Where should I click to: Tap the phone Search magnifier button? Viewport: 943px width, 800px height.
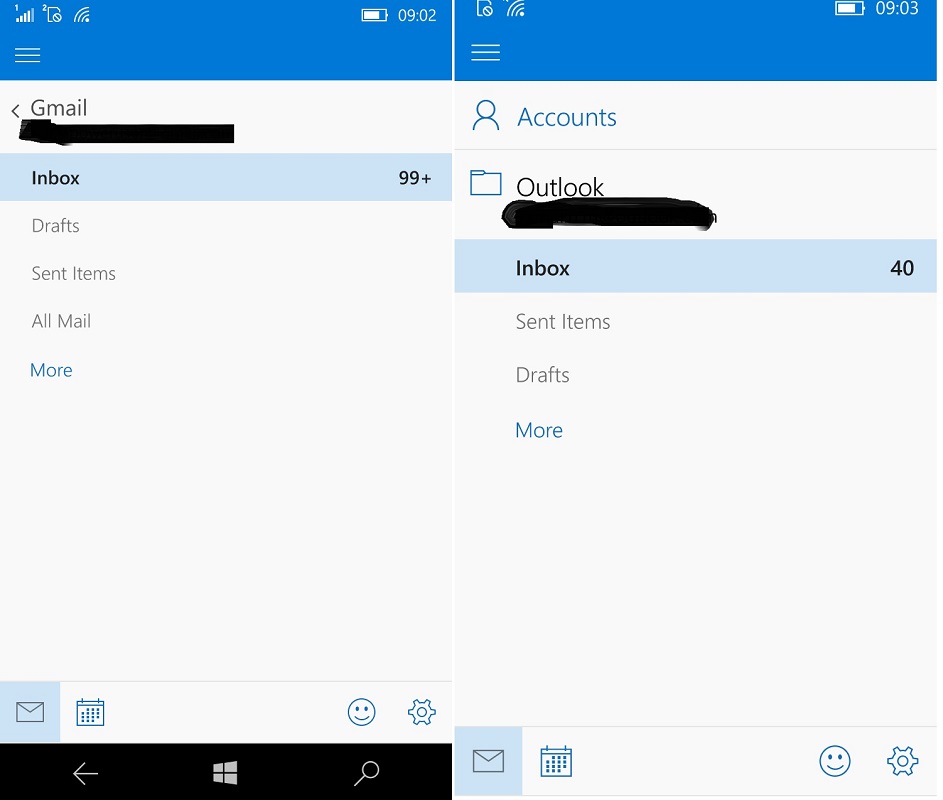(x=366, y=773)
